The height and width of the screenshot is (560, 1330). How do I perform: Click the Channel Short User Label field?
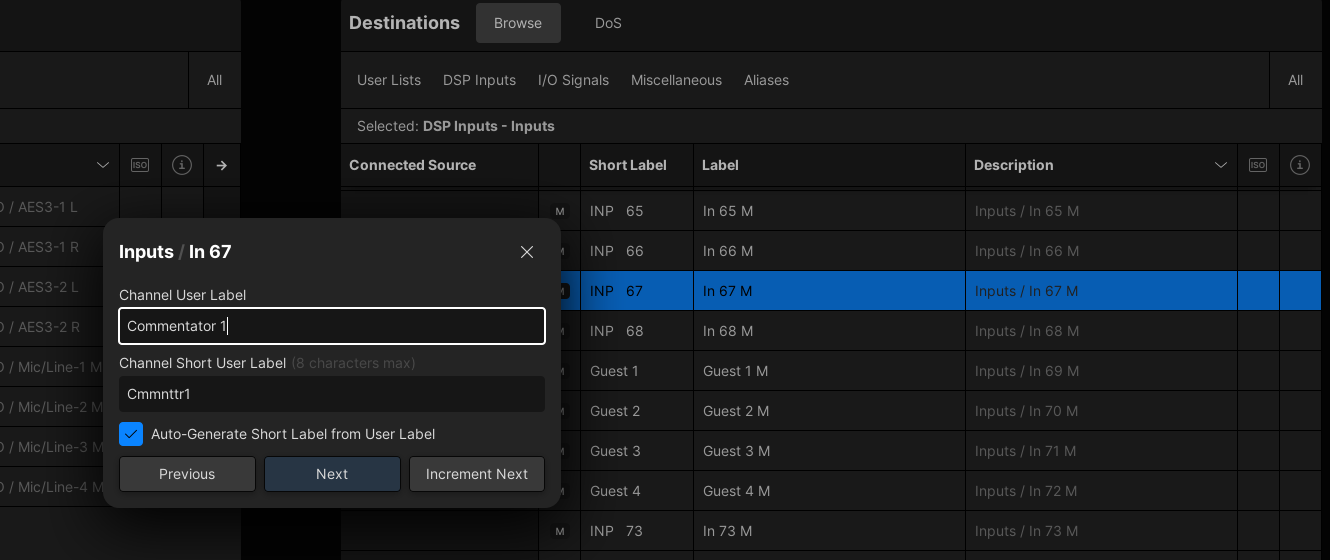point(332,394)
